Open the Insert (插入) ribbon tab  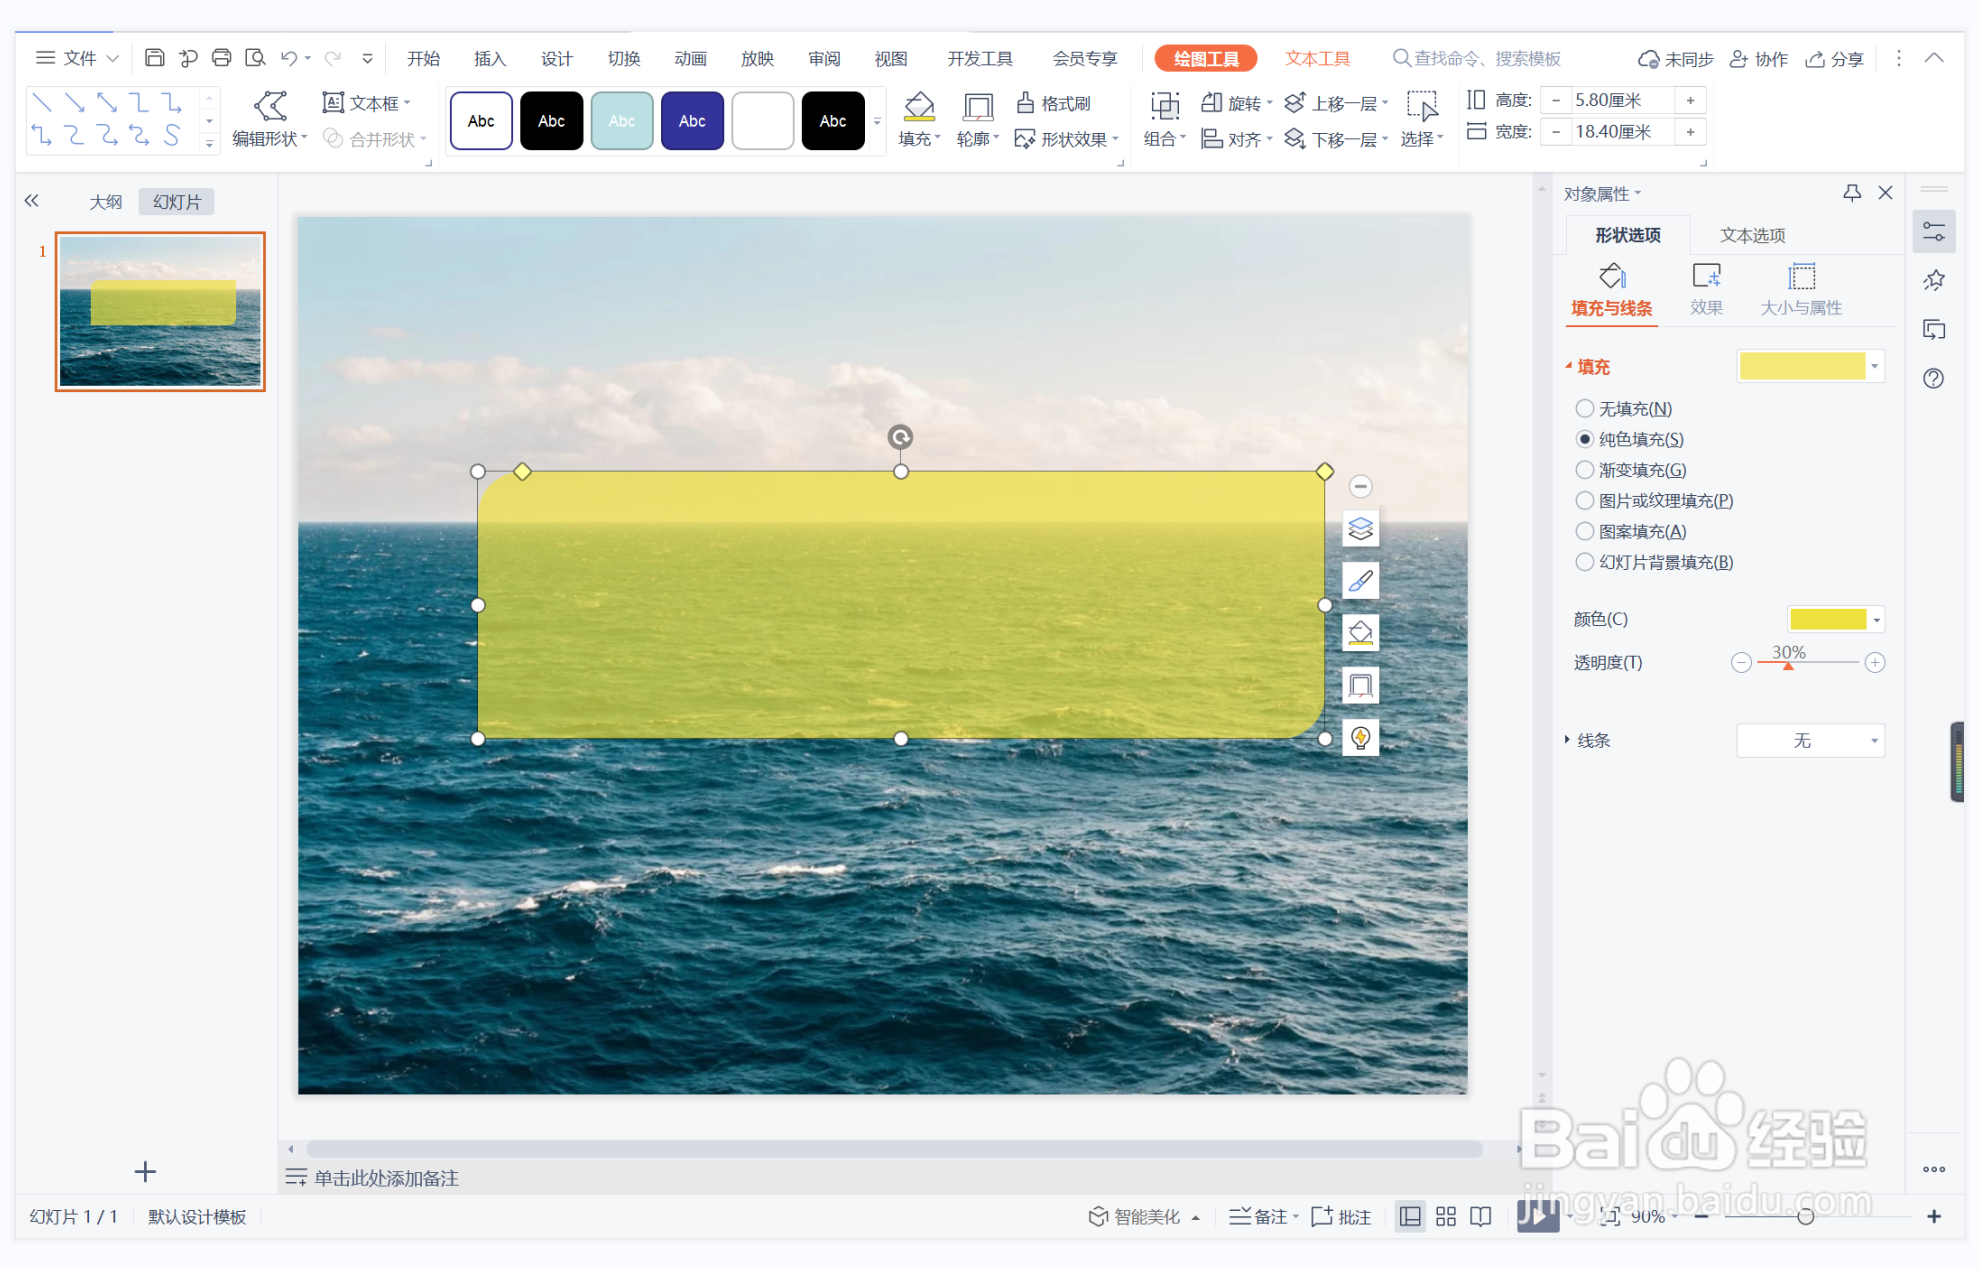[489, 59]
